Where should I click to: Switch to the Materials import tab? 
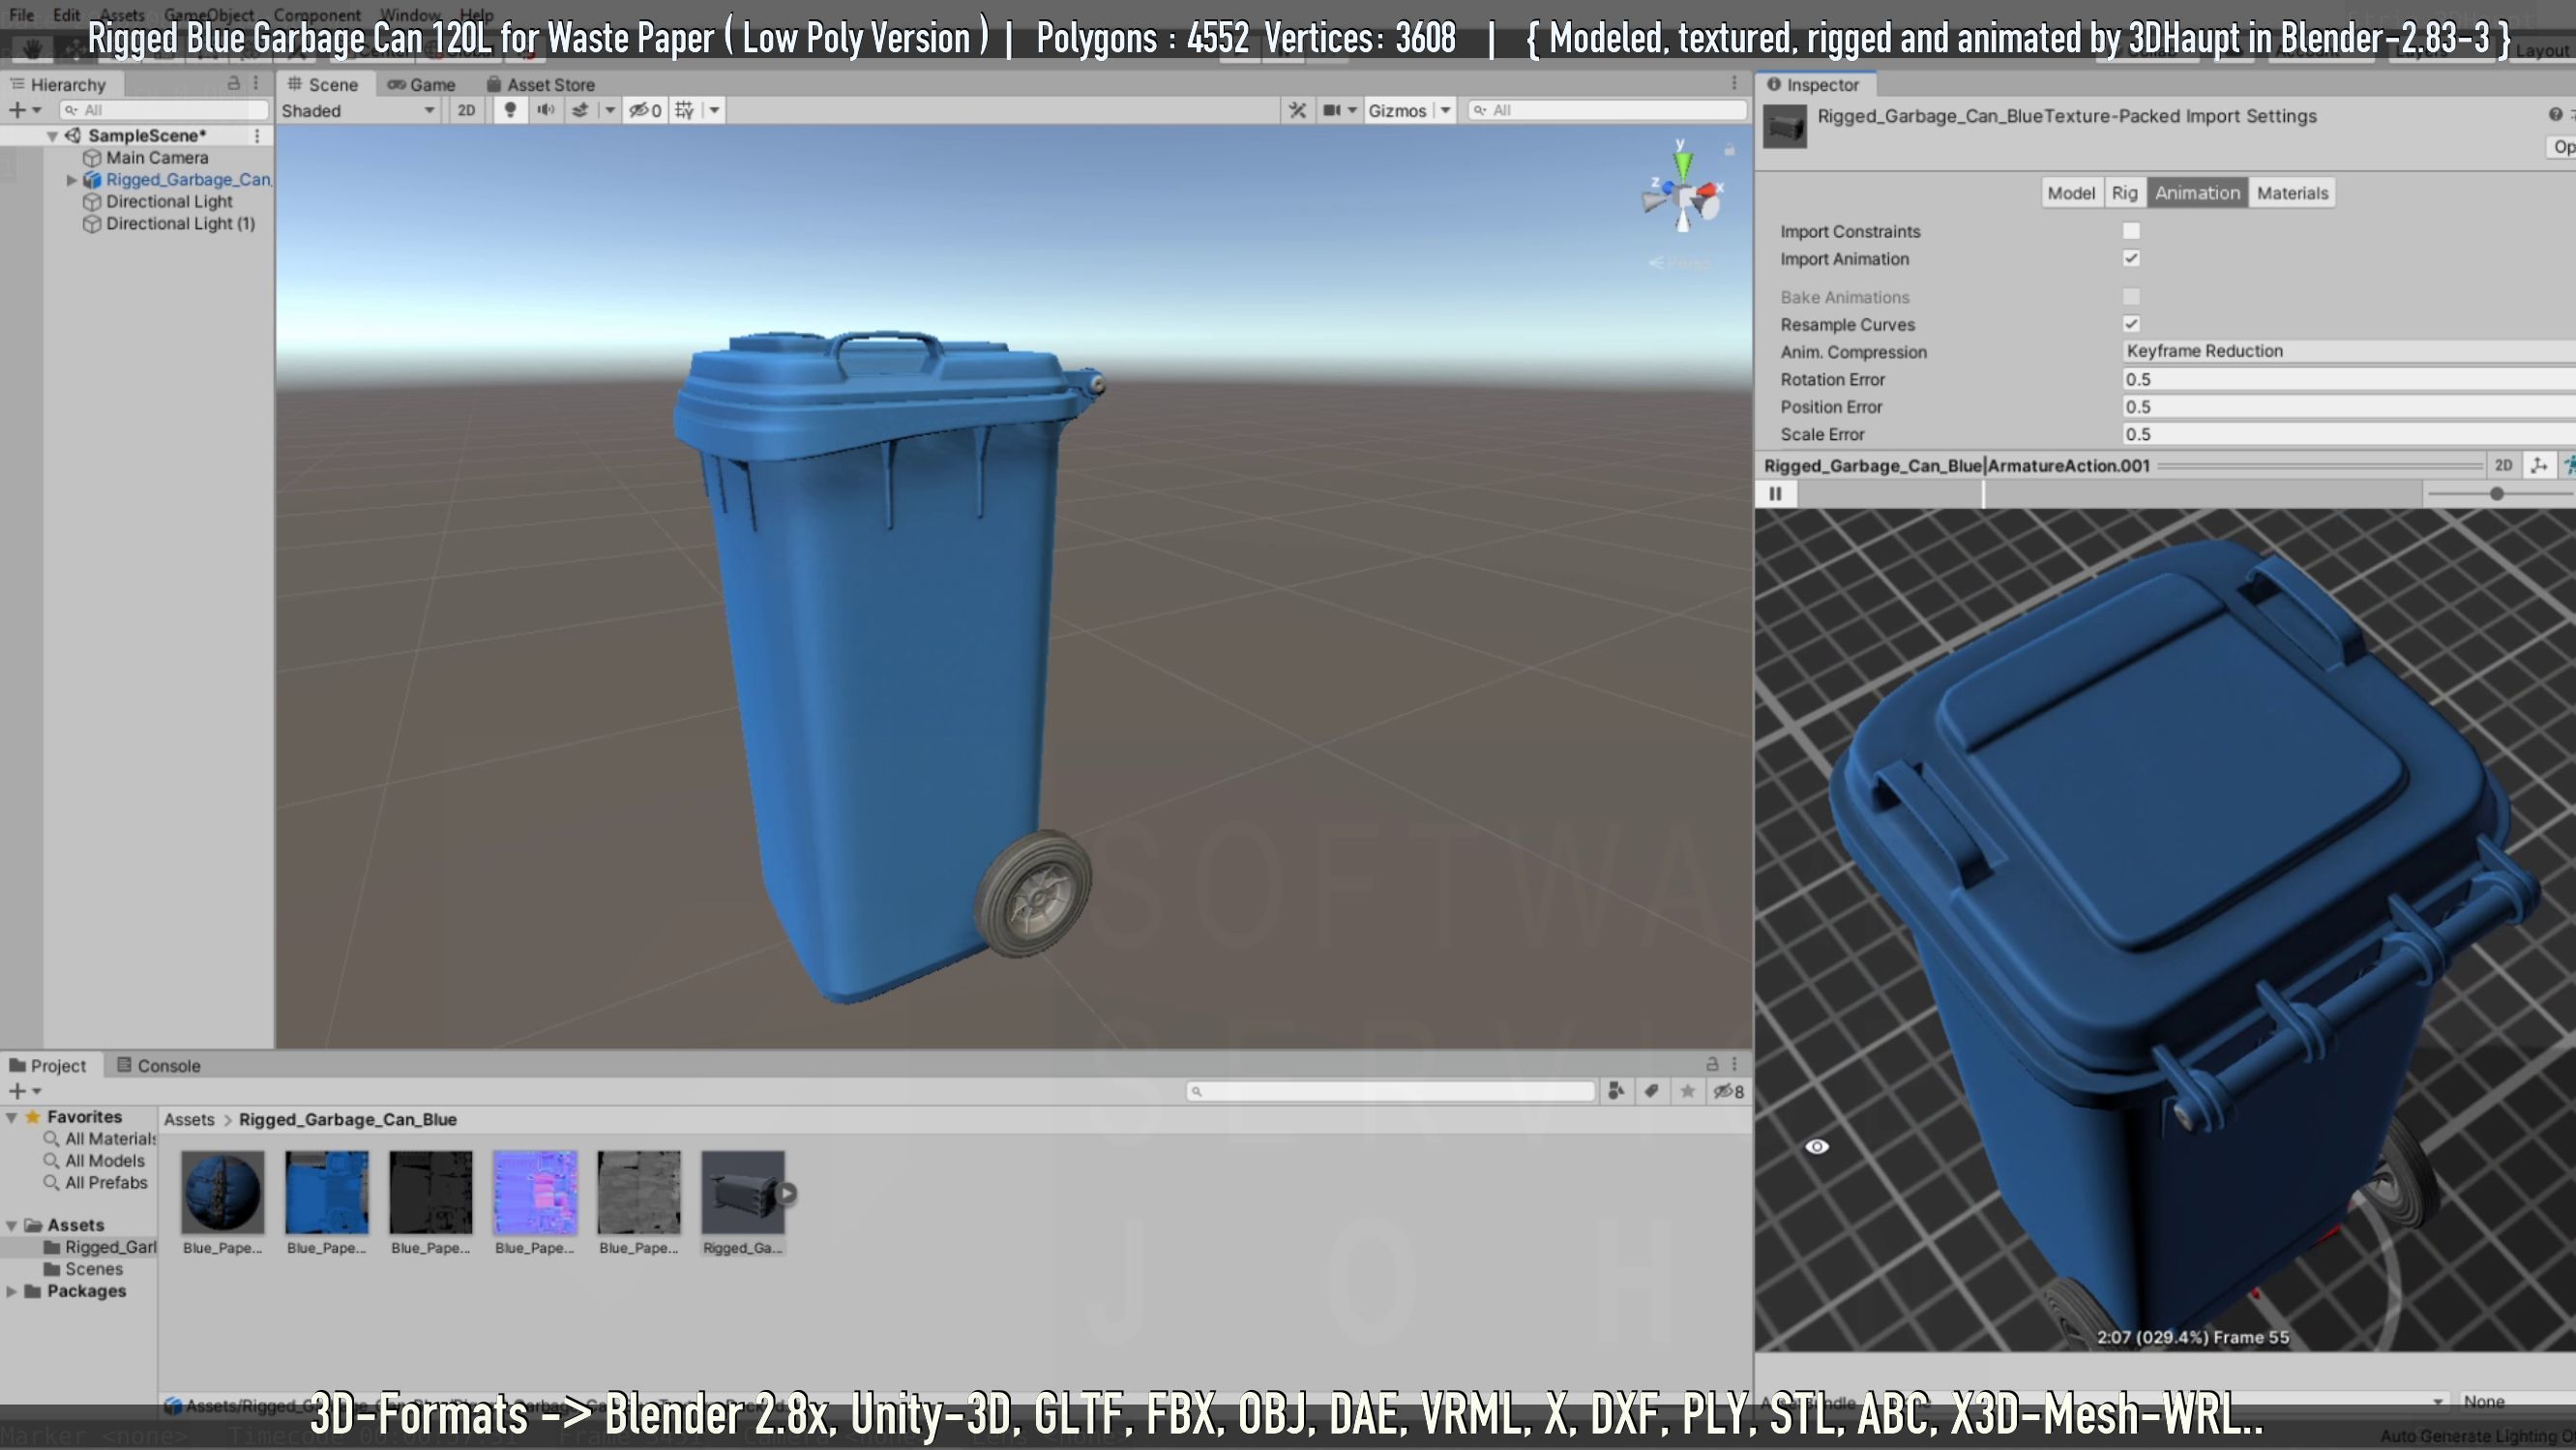(2292, 193)
